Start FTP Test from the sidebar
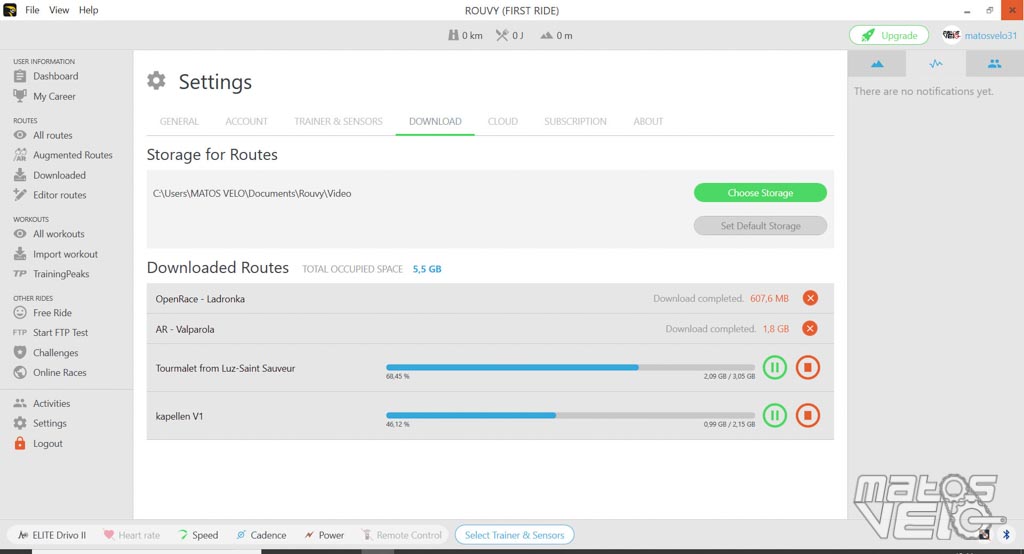1024x554 pixels. point(60,332)
